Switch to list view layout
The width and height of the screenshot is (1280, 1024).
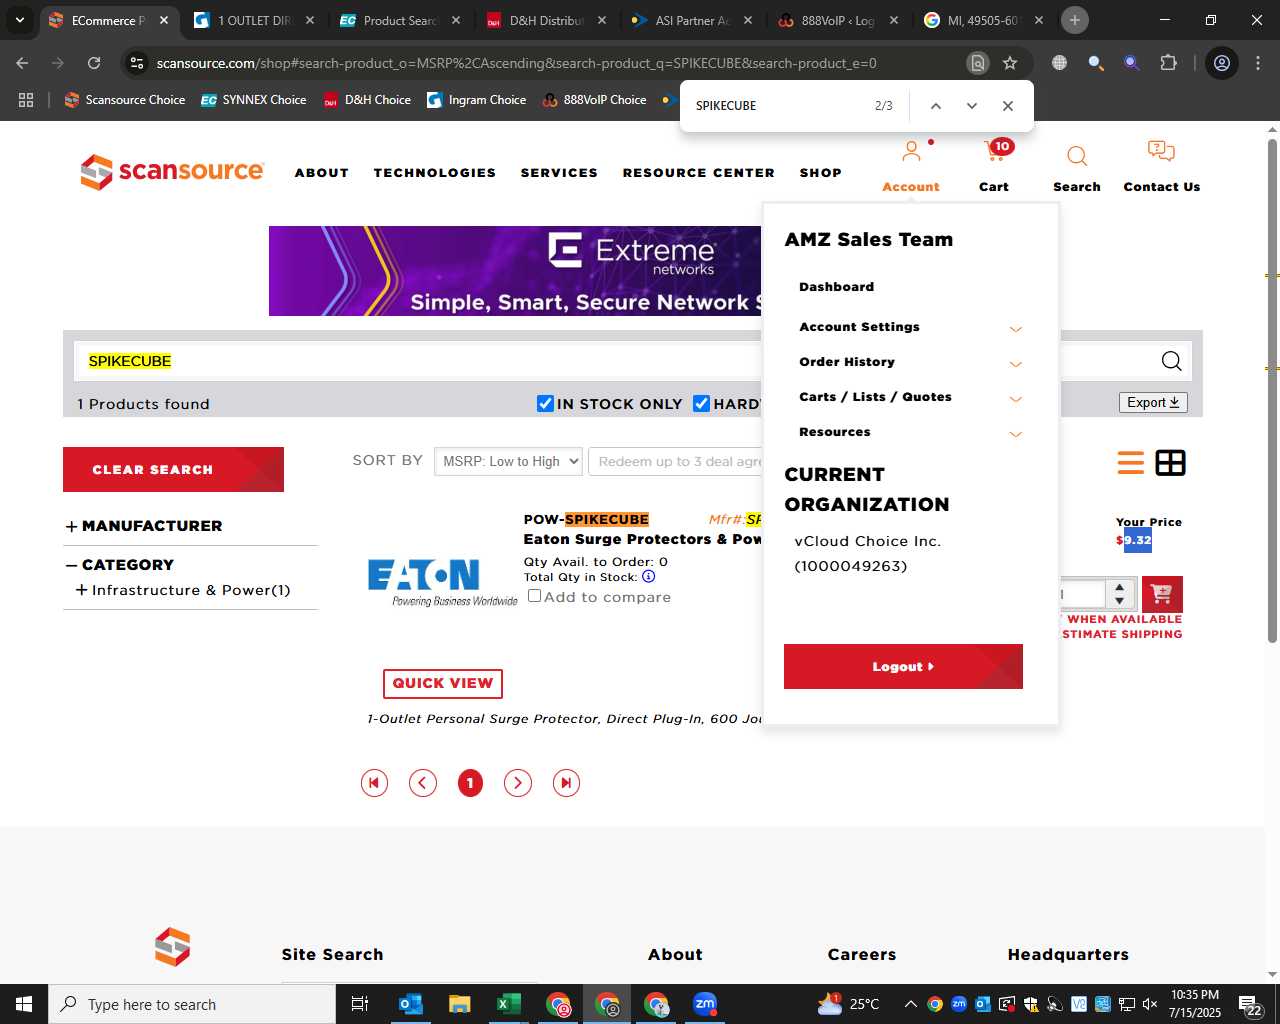point(1131,463)
